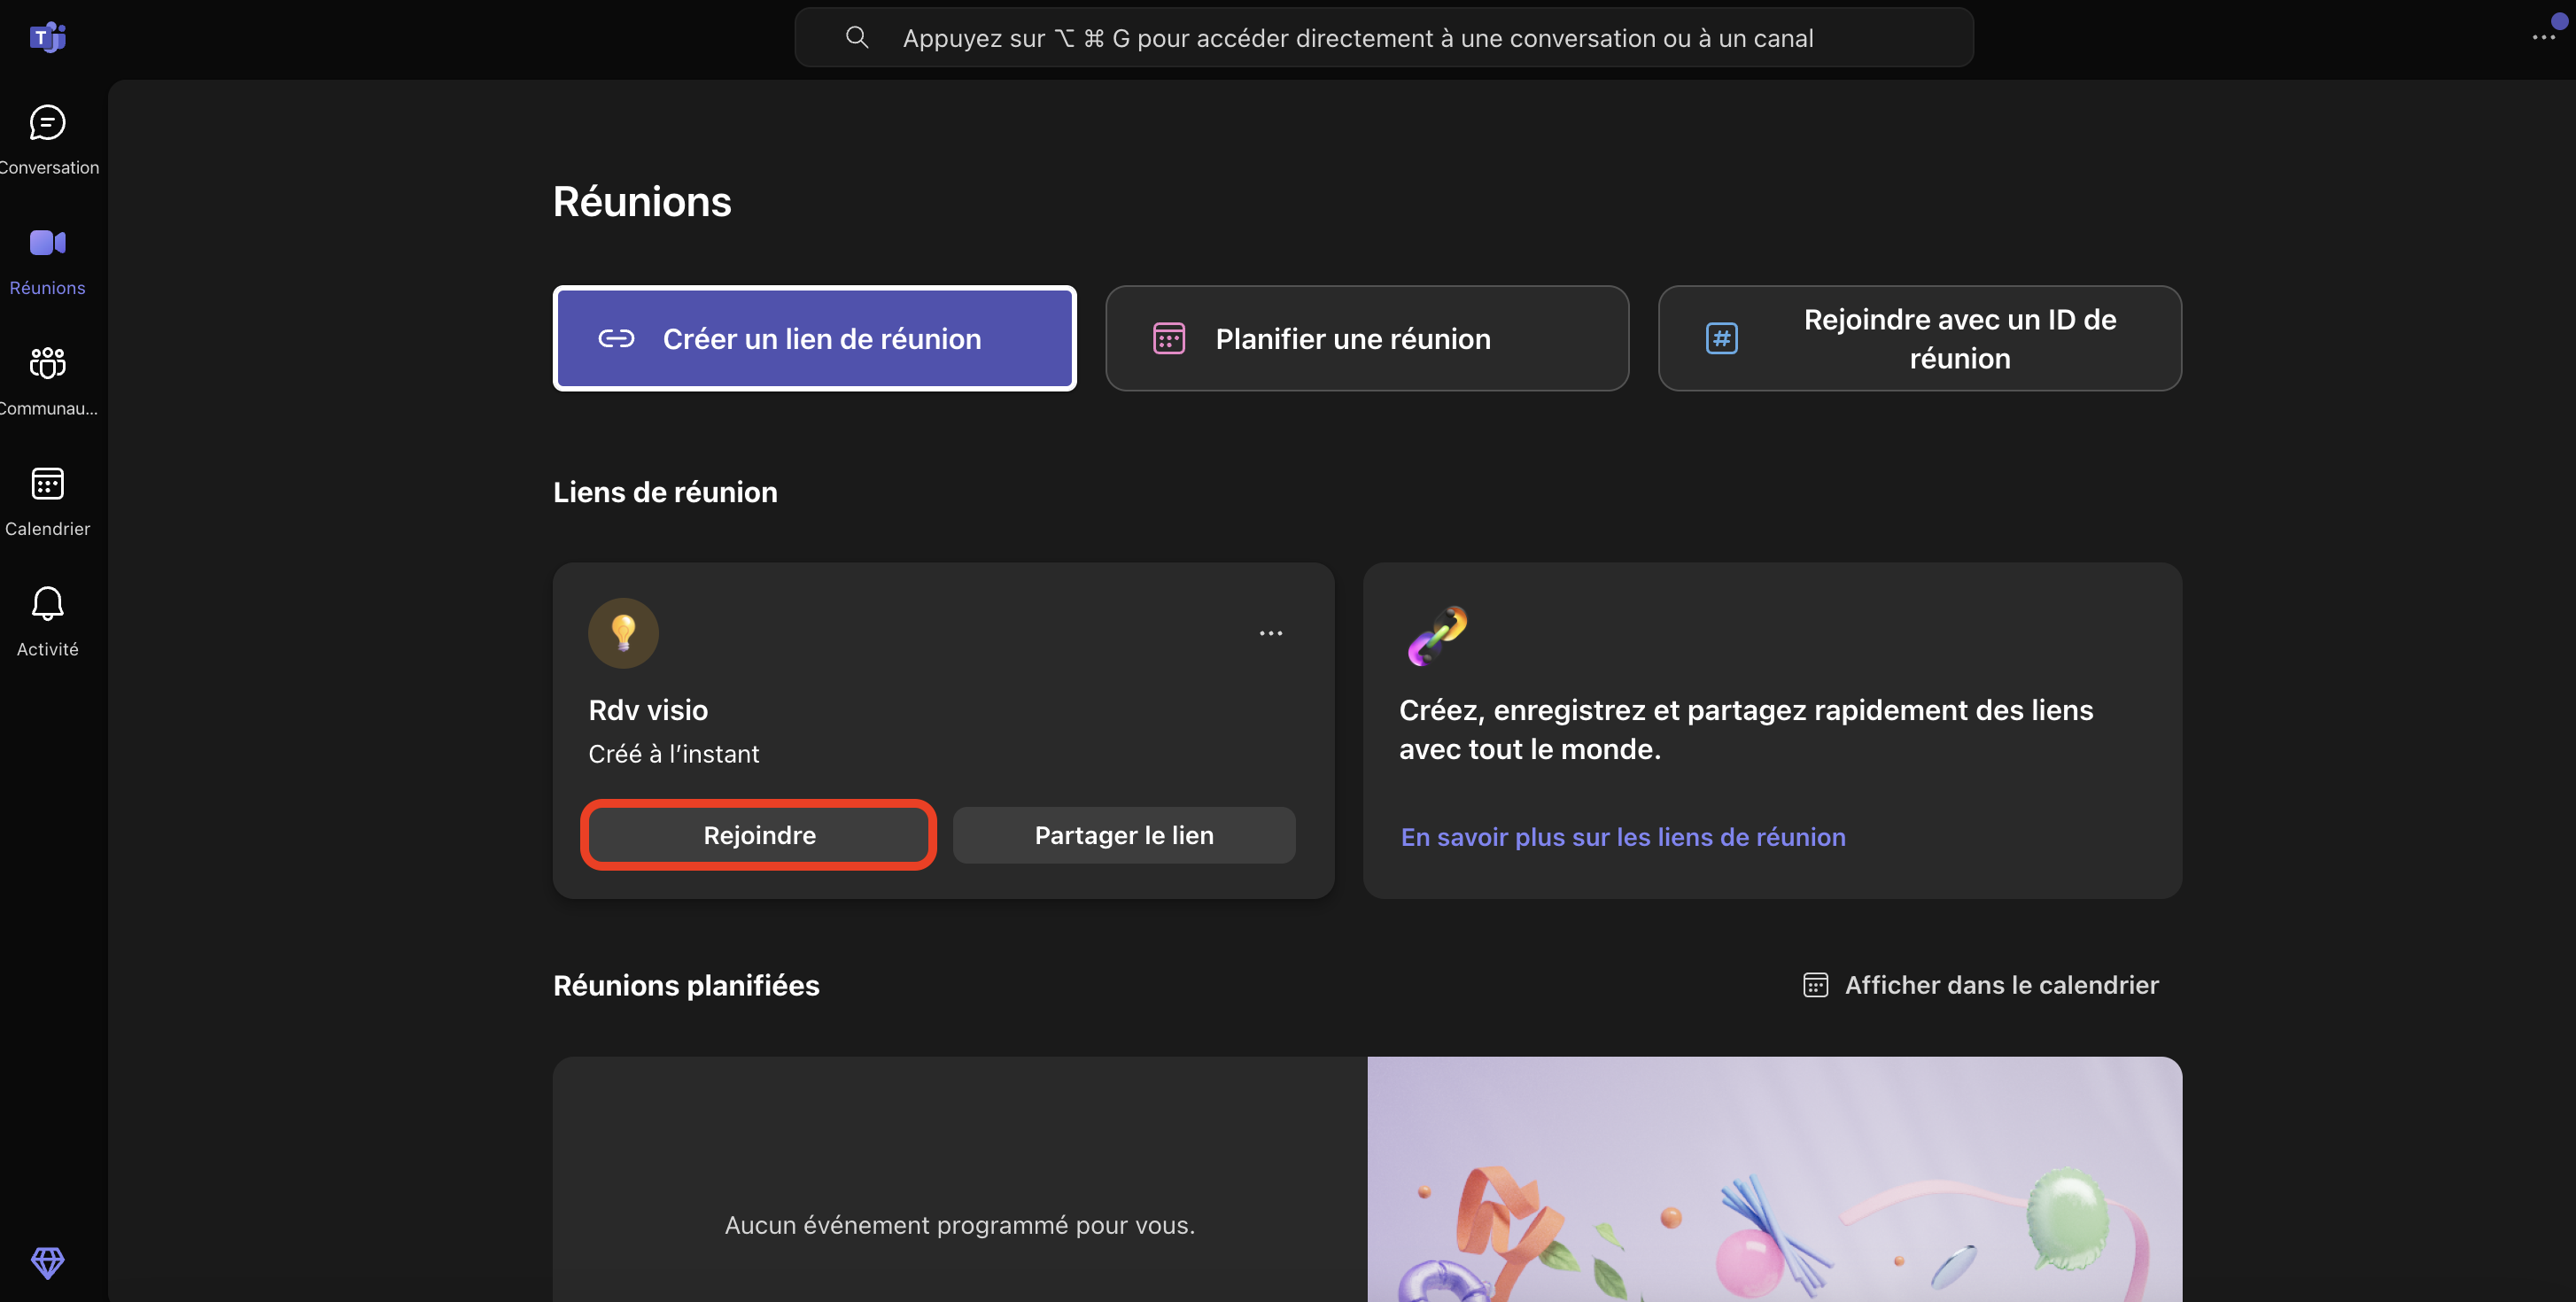Click the party illustration thumbnail
The height and width of the screenshot is (1302, 2576).
click(1774, 1180)
